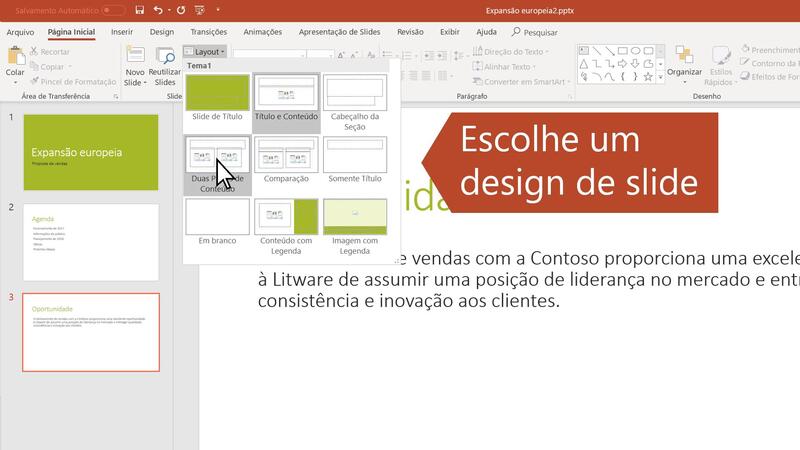
Task: Click the Undo arrow icon
Action: click(160, 10)
